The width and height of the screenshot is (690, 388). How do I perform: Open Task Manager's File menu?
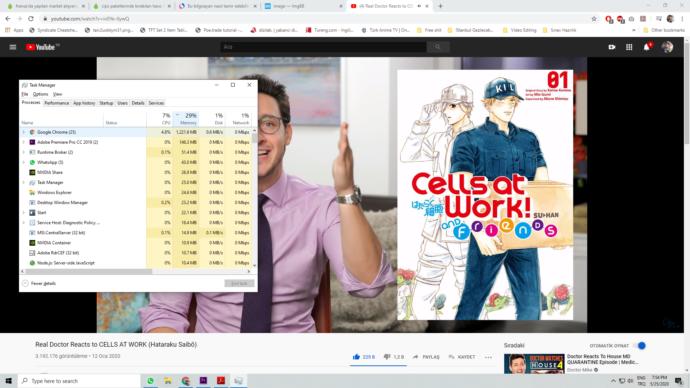coord(25,94)
